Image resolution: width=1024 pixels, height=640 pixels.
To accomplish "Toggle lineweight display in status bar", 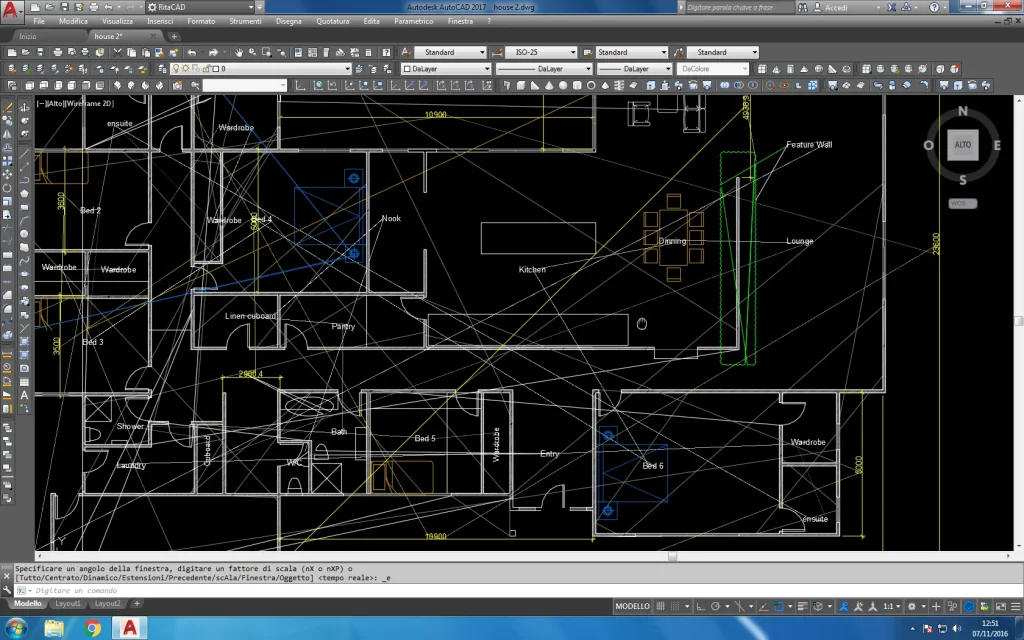I will (803, 606).
